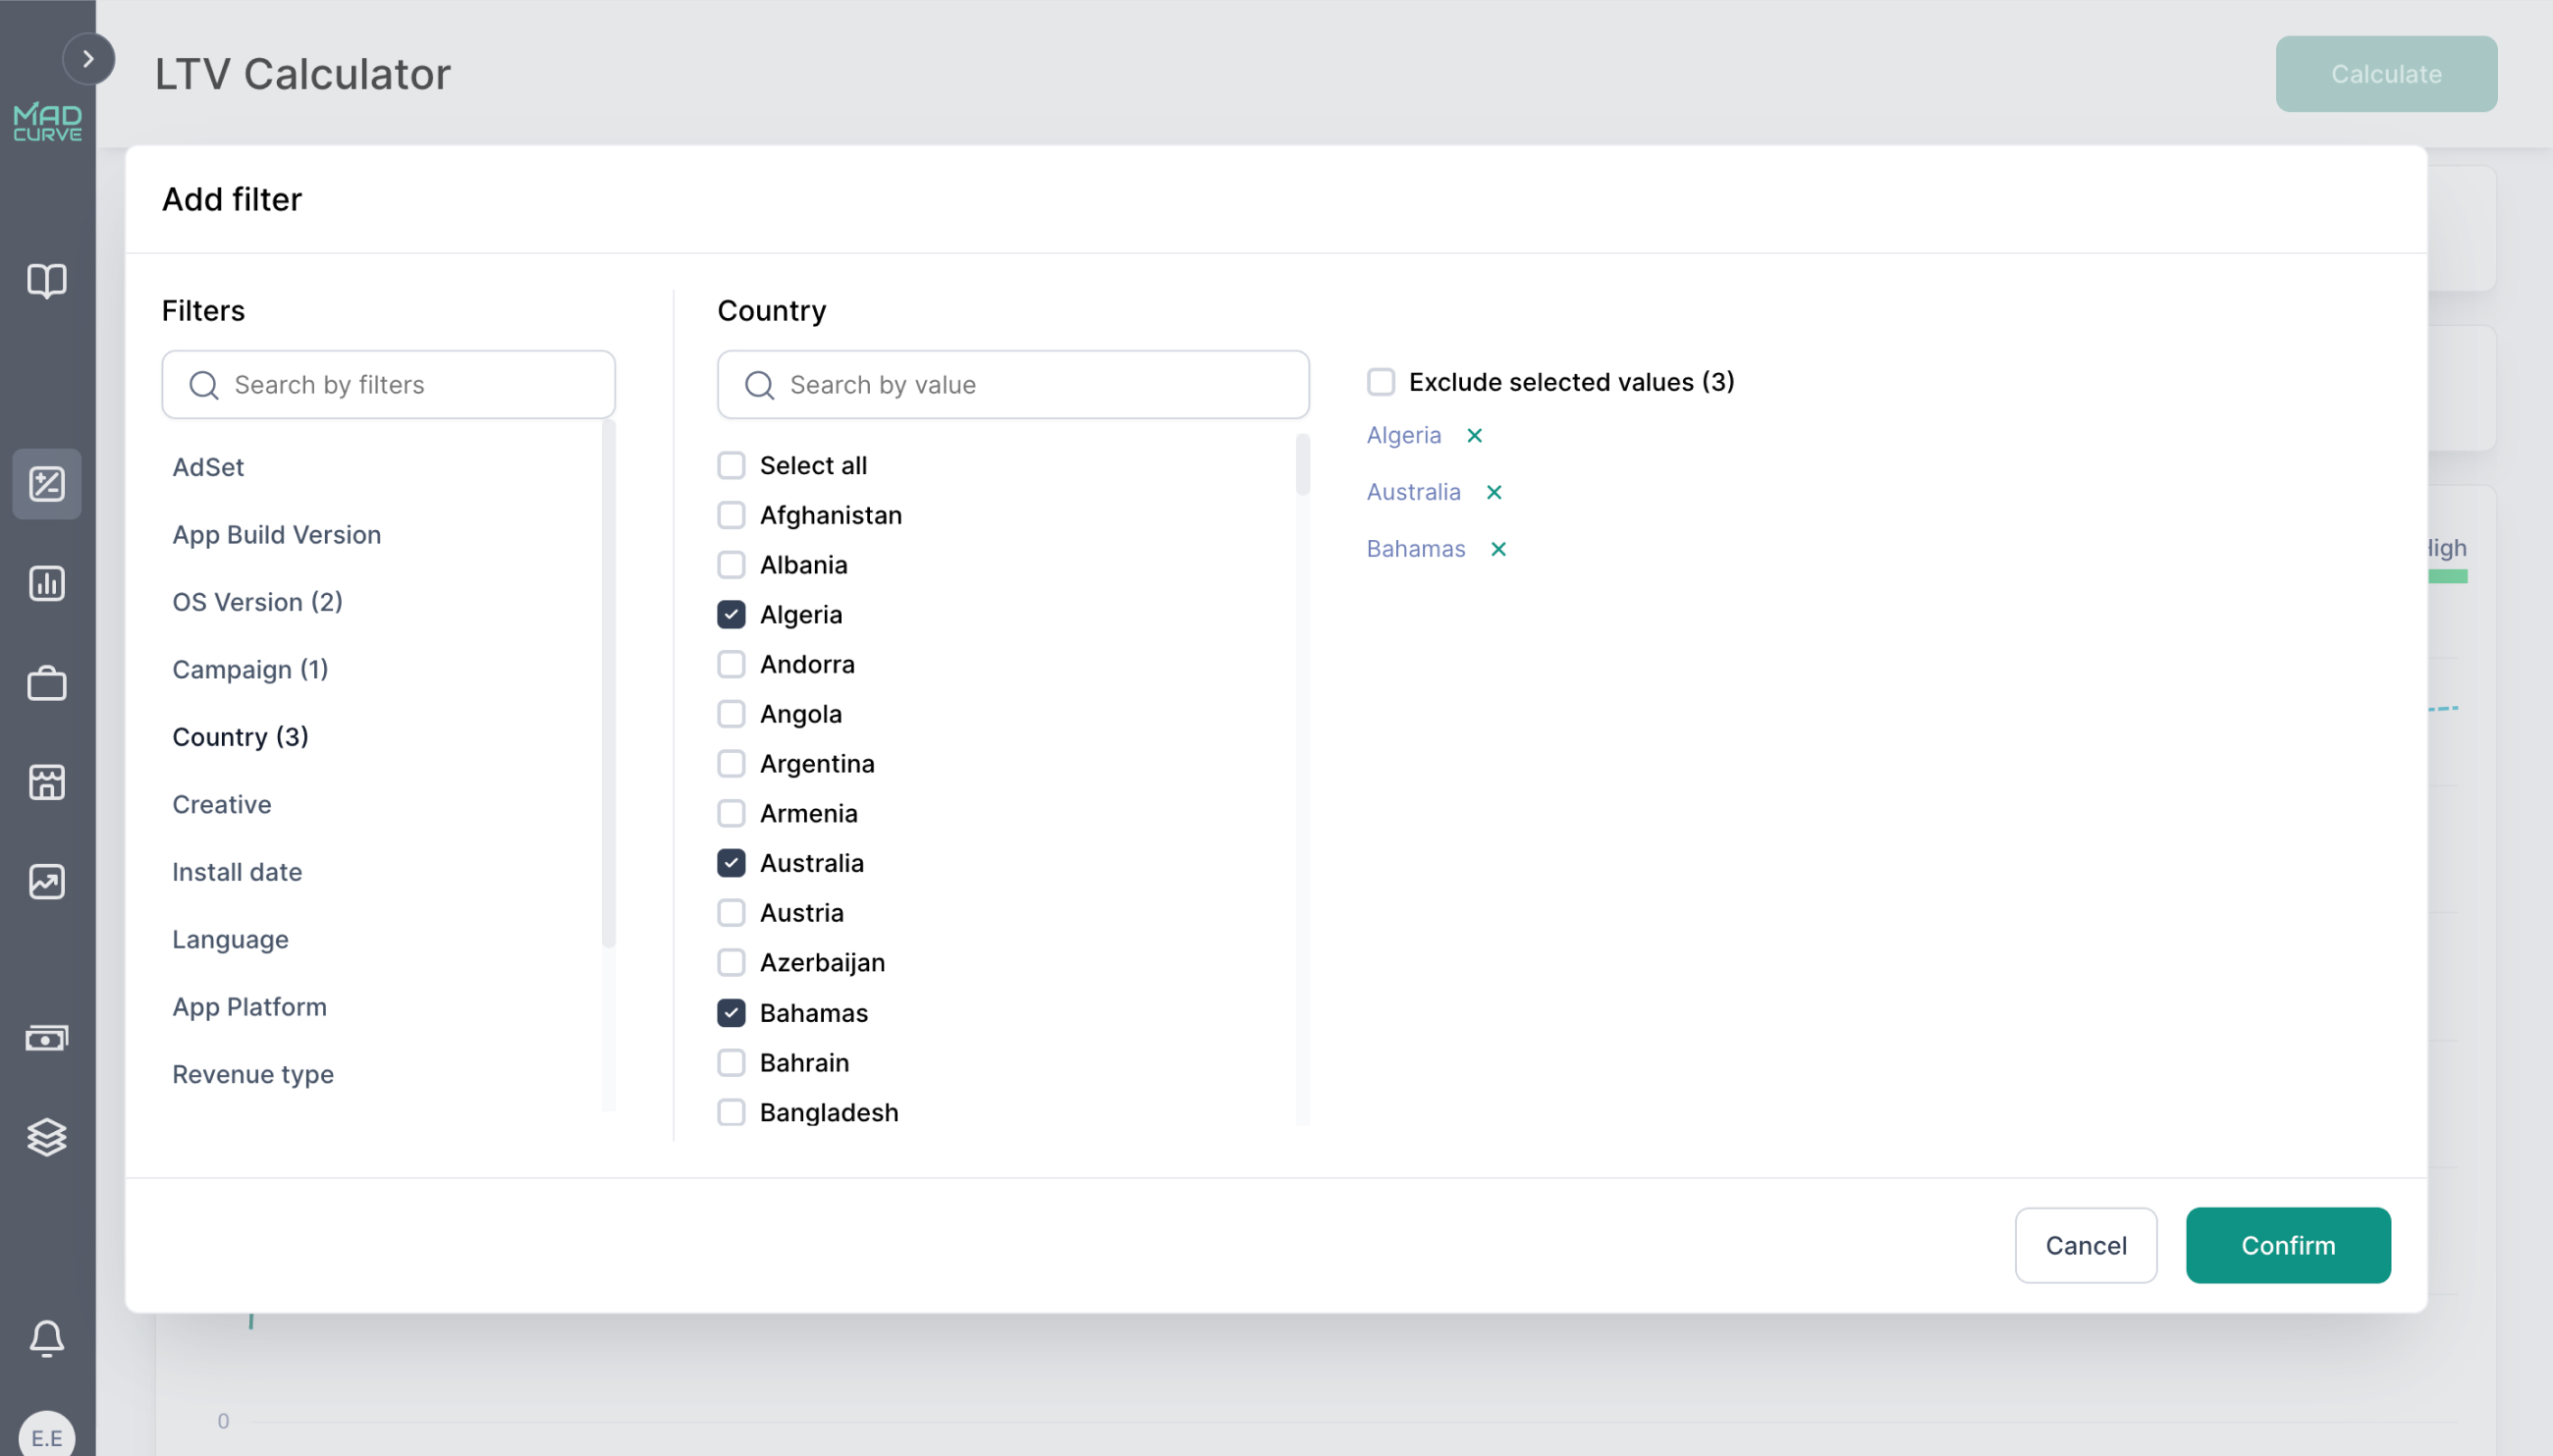
Task: Click the Cancel button
Action: pos(2085,1245)
